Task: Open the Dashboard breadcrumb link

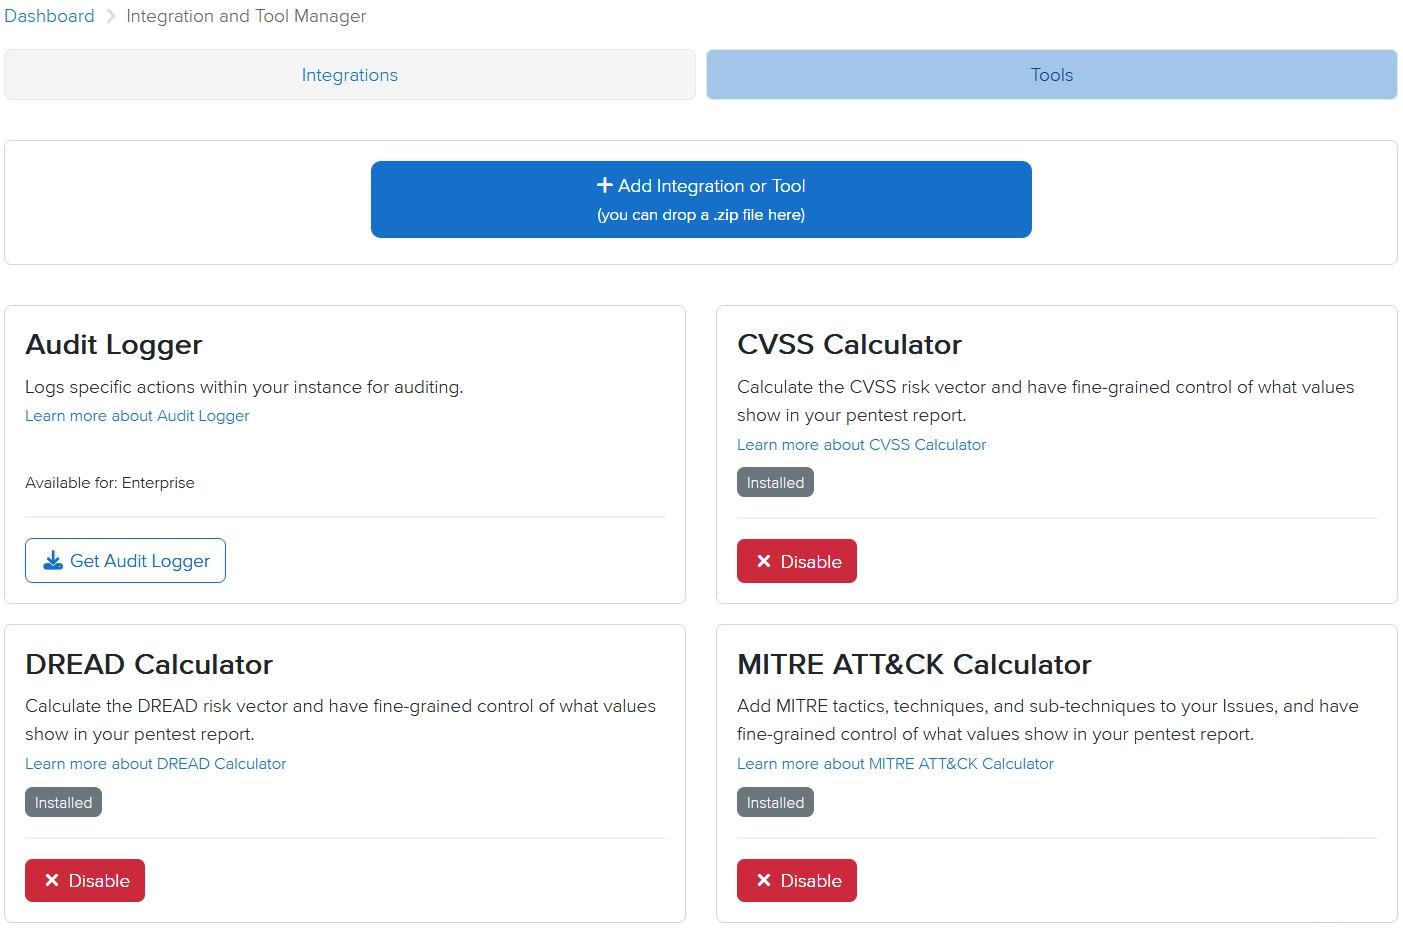Action: point(49,16)
